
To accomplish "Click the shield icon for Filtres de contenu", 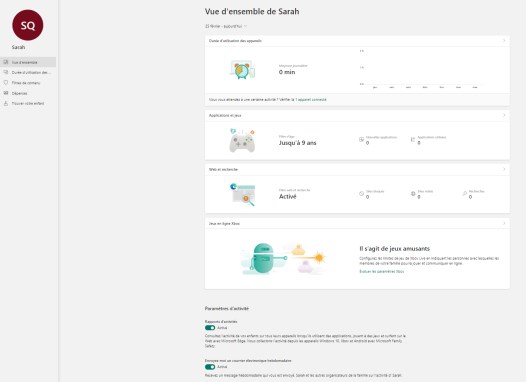I will click(6, 83).
